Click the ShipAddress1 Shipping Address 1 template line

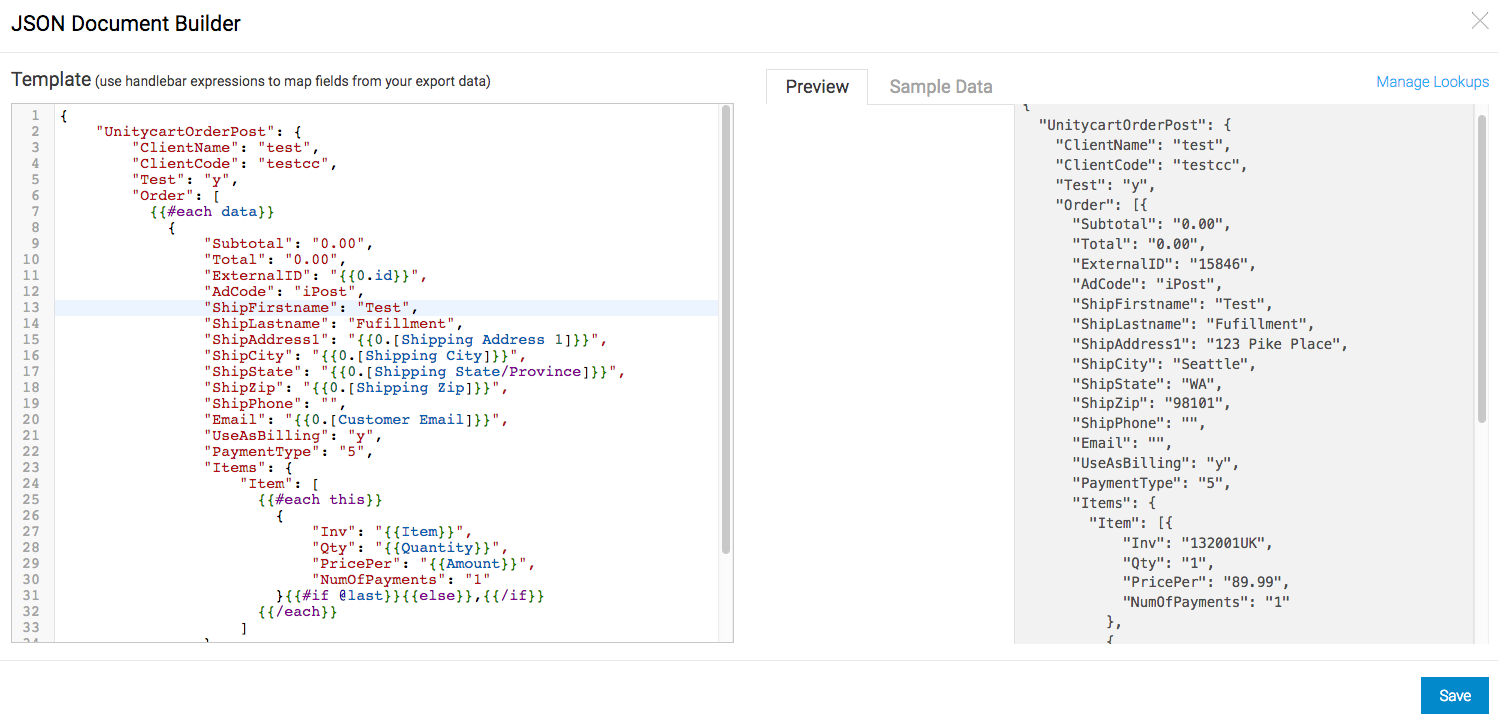pos(405,340)
